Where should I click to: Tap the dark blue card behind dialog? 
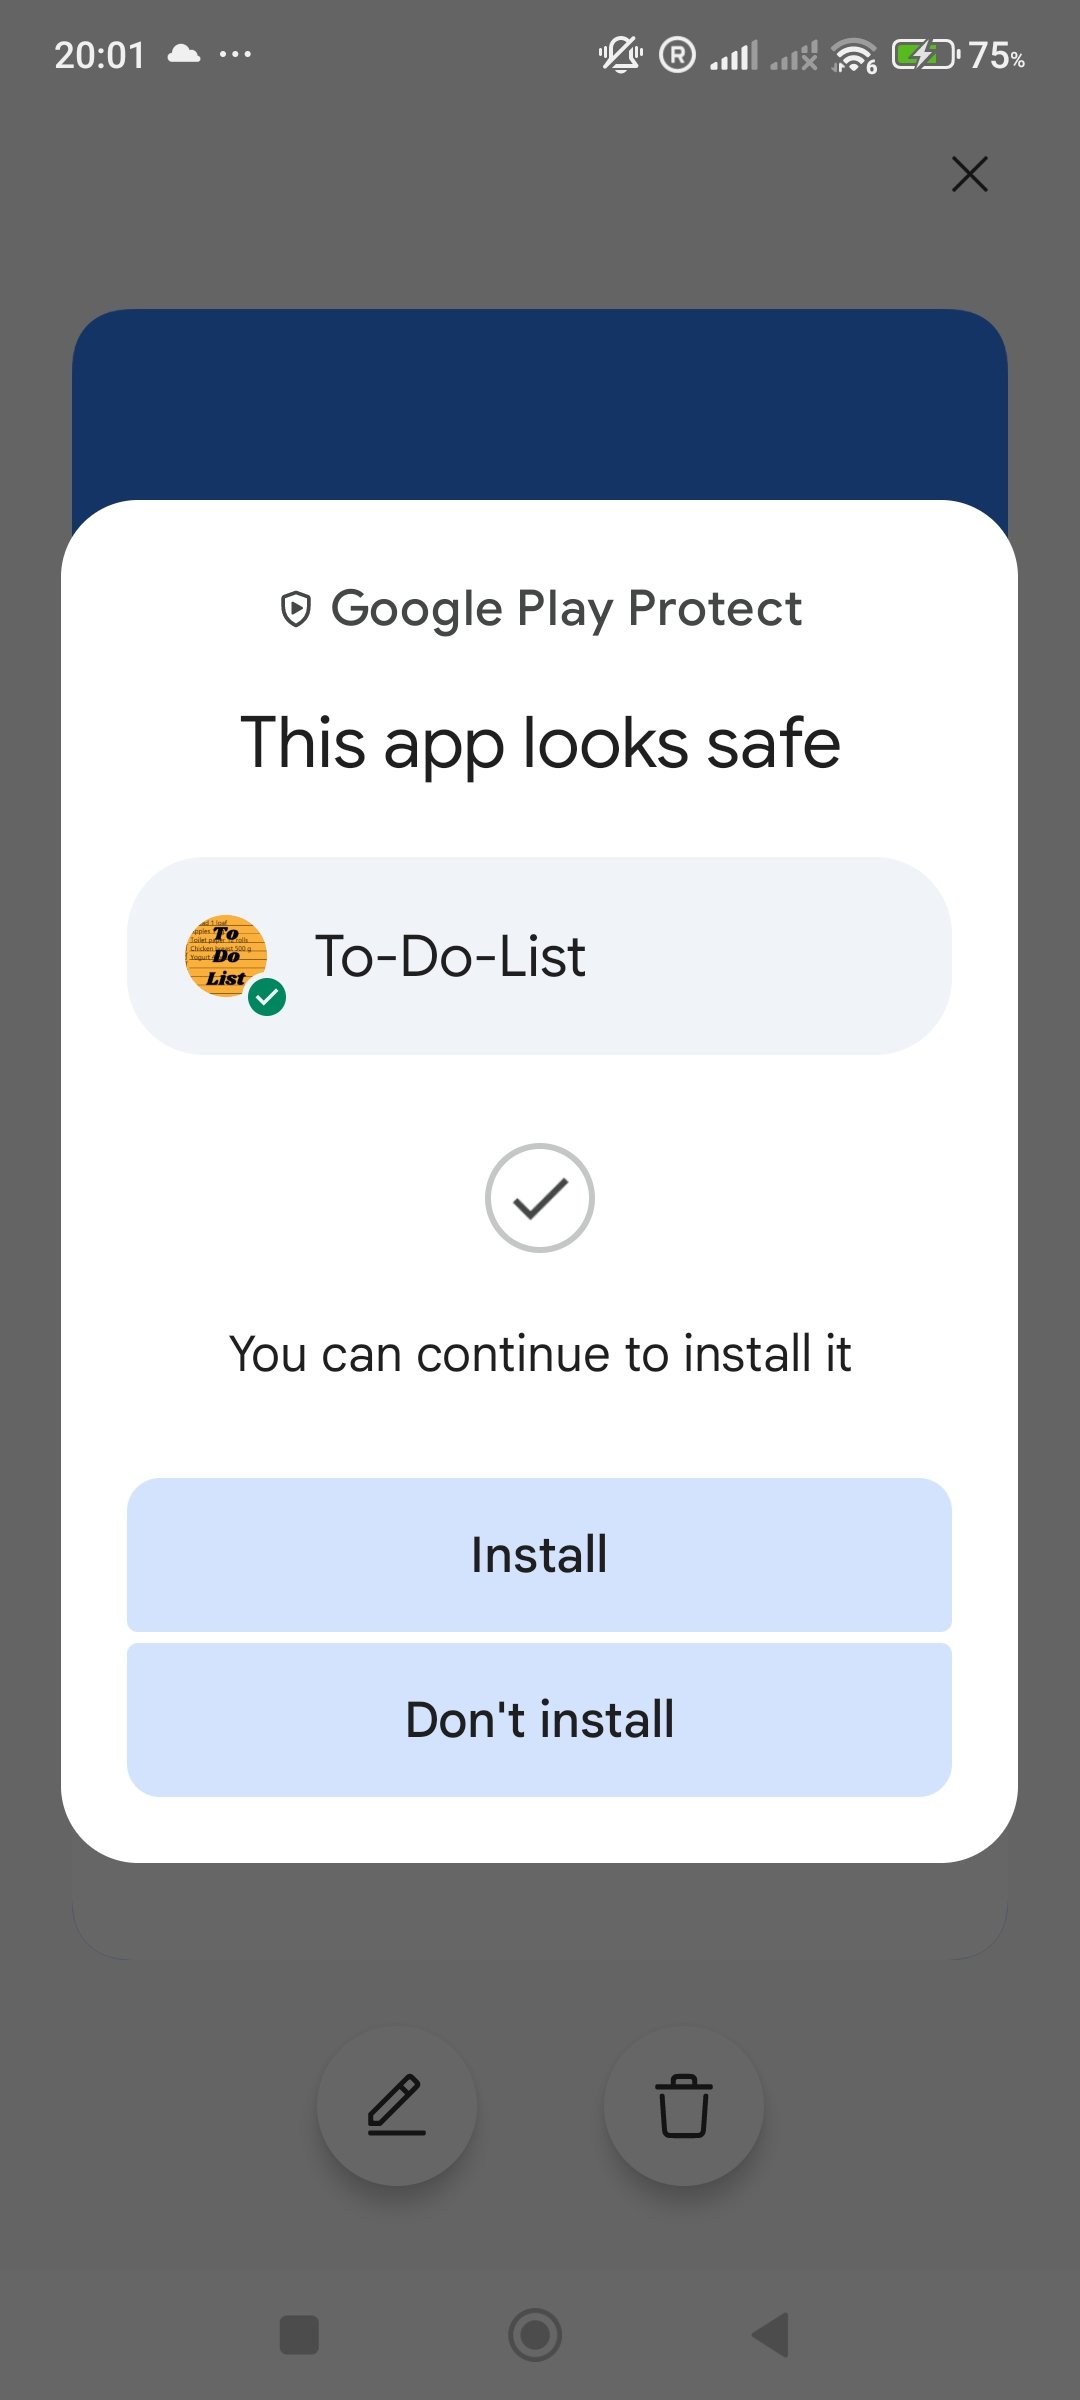(x=540, y=404)
